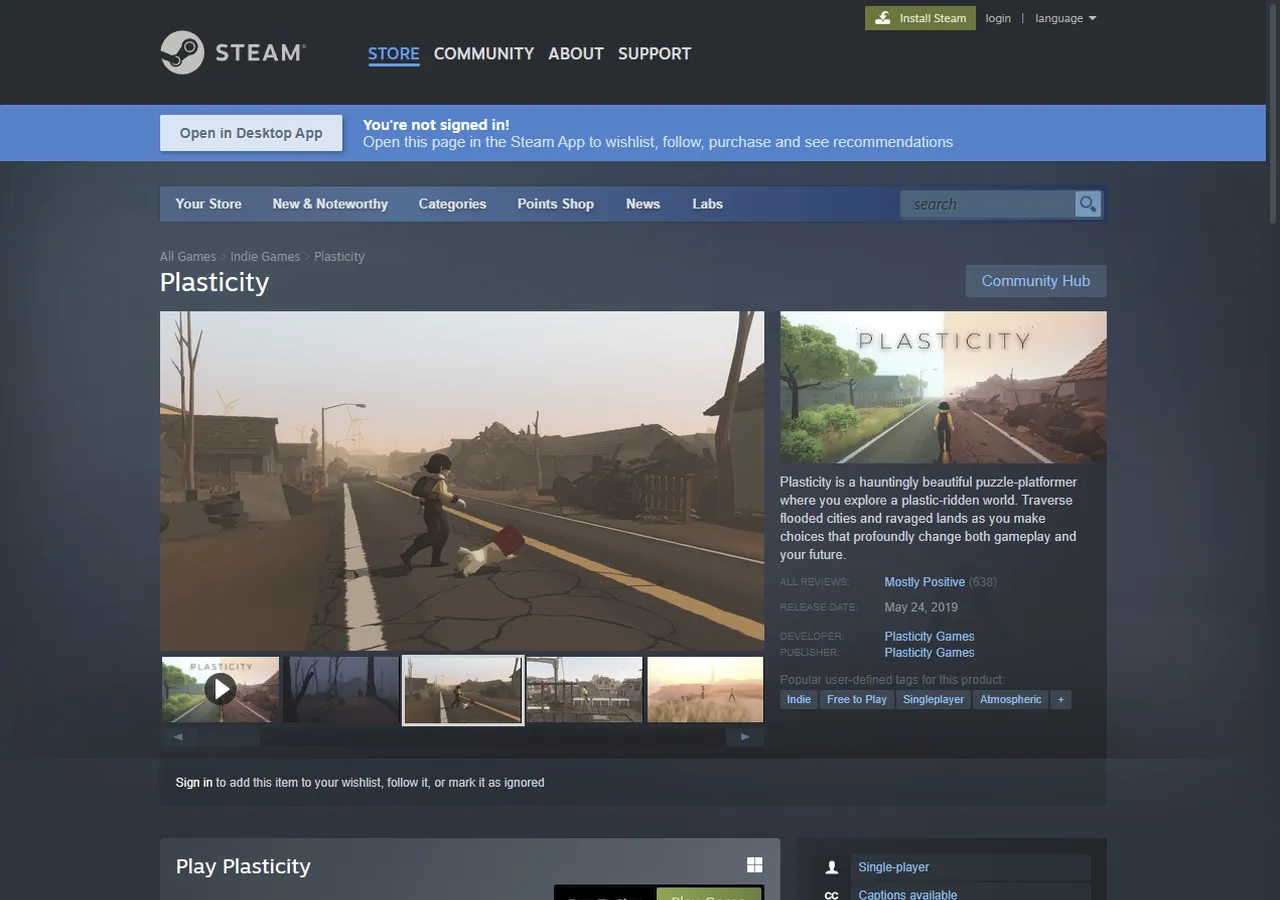Click right arrow of screenshot strip

pos(745,737)
